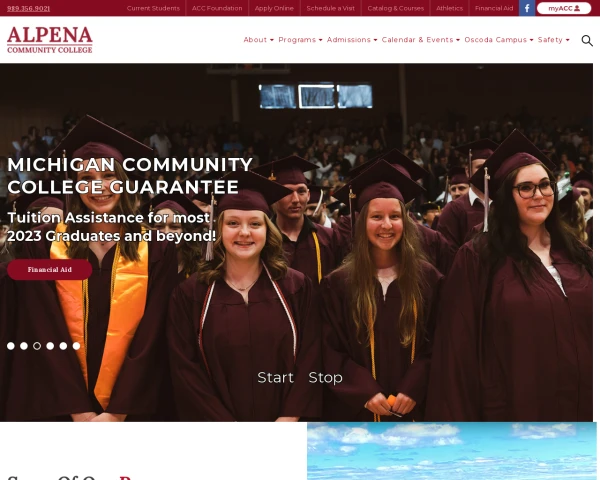Select the first carousel slide dot
Screen dimensions: 600x480
11,346
